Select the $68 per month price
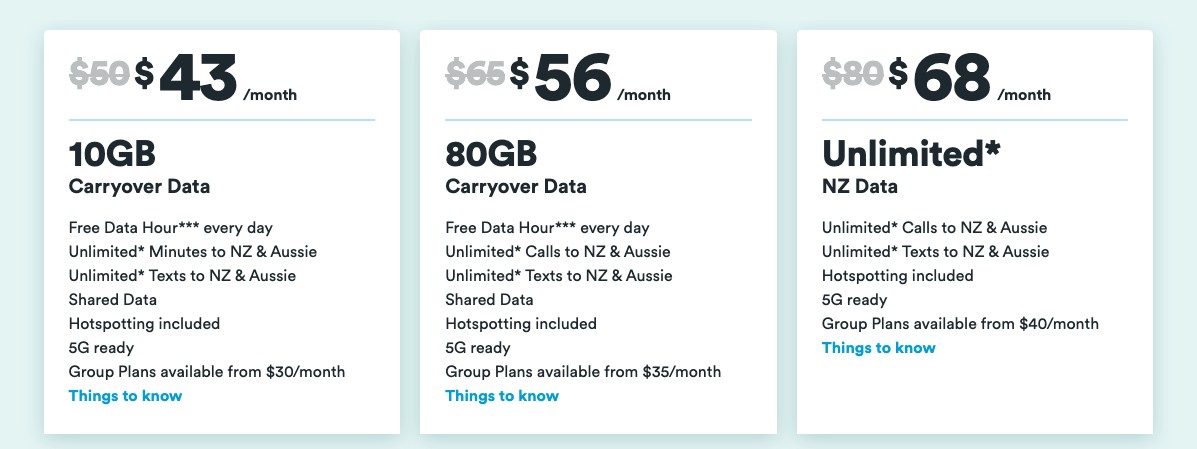1197x449 pixels. coord(950,76)
